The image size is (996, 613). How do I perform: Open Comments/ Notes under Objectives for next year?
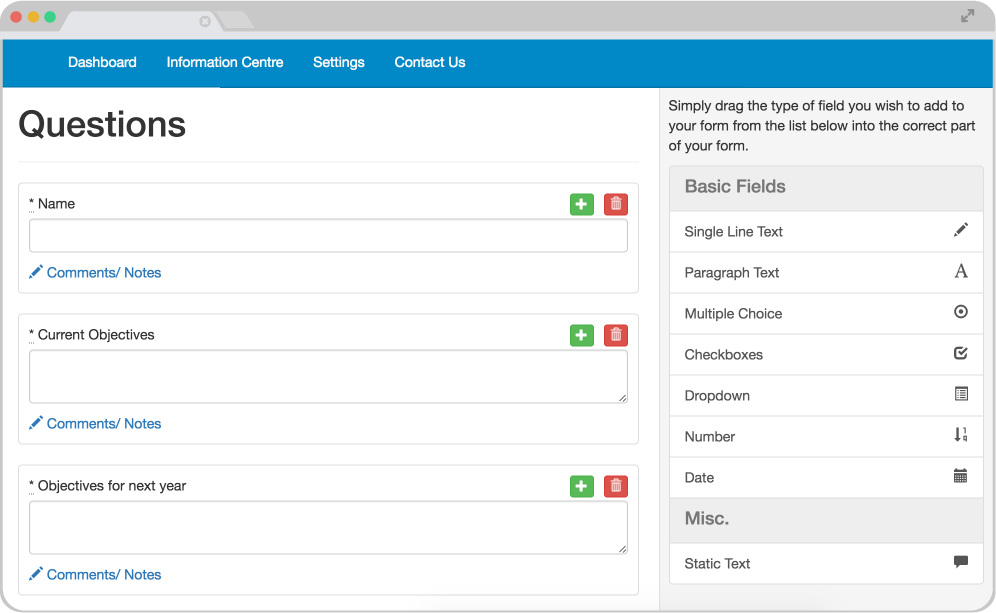tap(104, 575)
